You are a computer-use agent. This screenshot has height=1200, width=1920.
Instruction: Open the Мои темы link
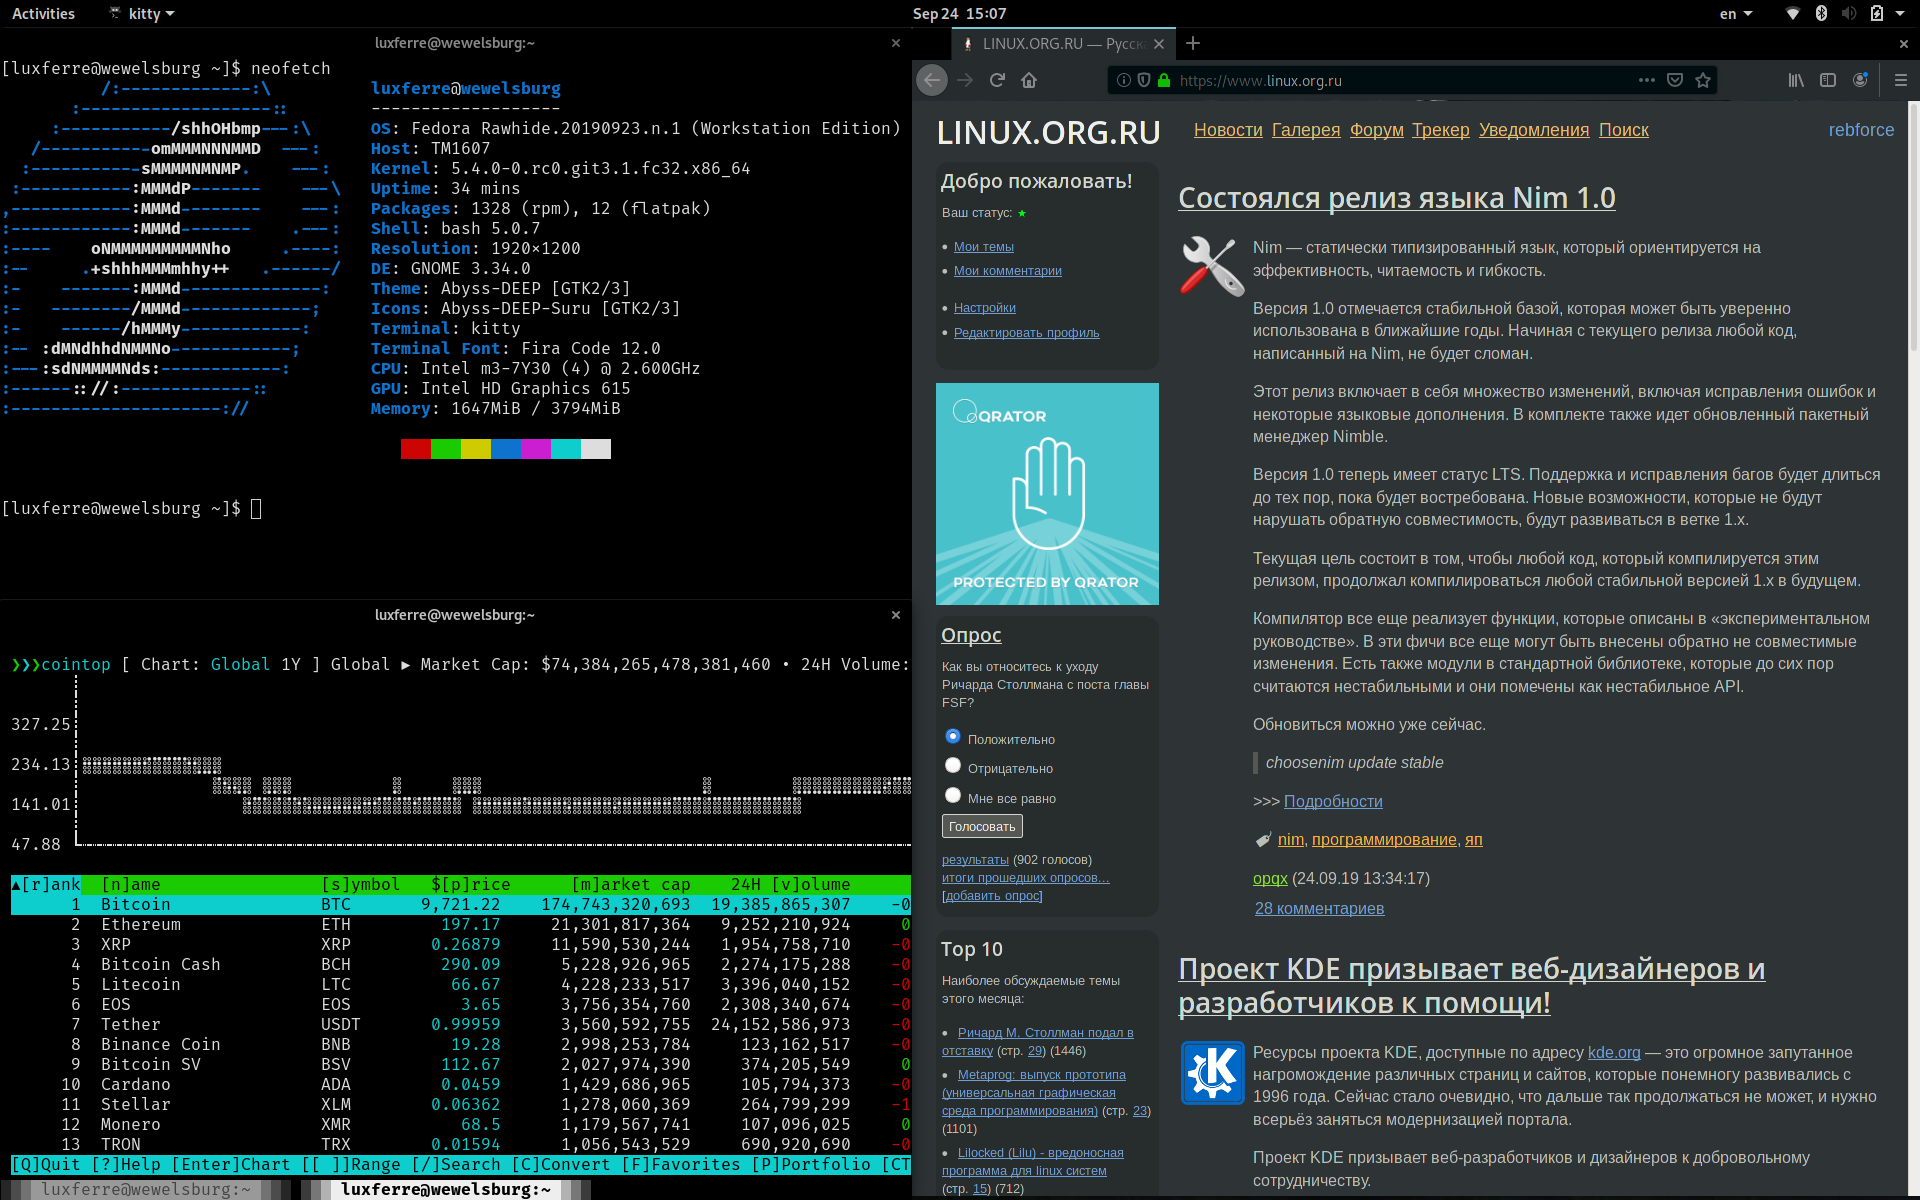[x=984, y=246]
